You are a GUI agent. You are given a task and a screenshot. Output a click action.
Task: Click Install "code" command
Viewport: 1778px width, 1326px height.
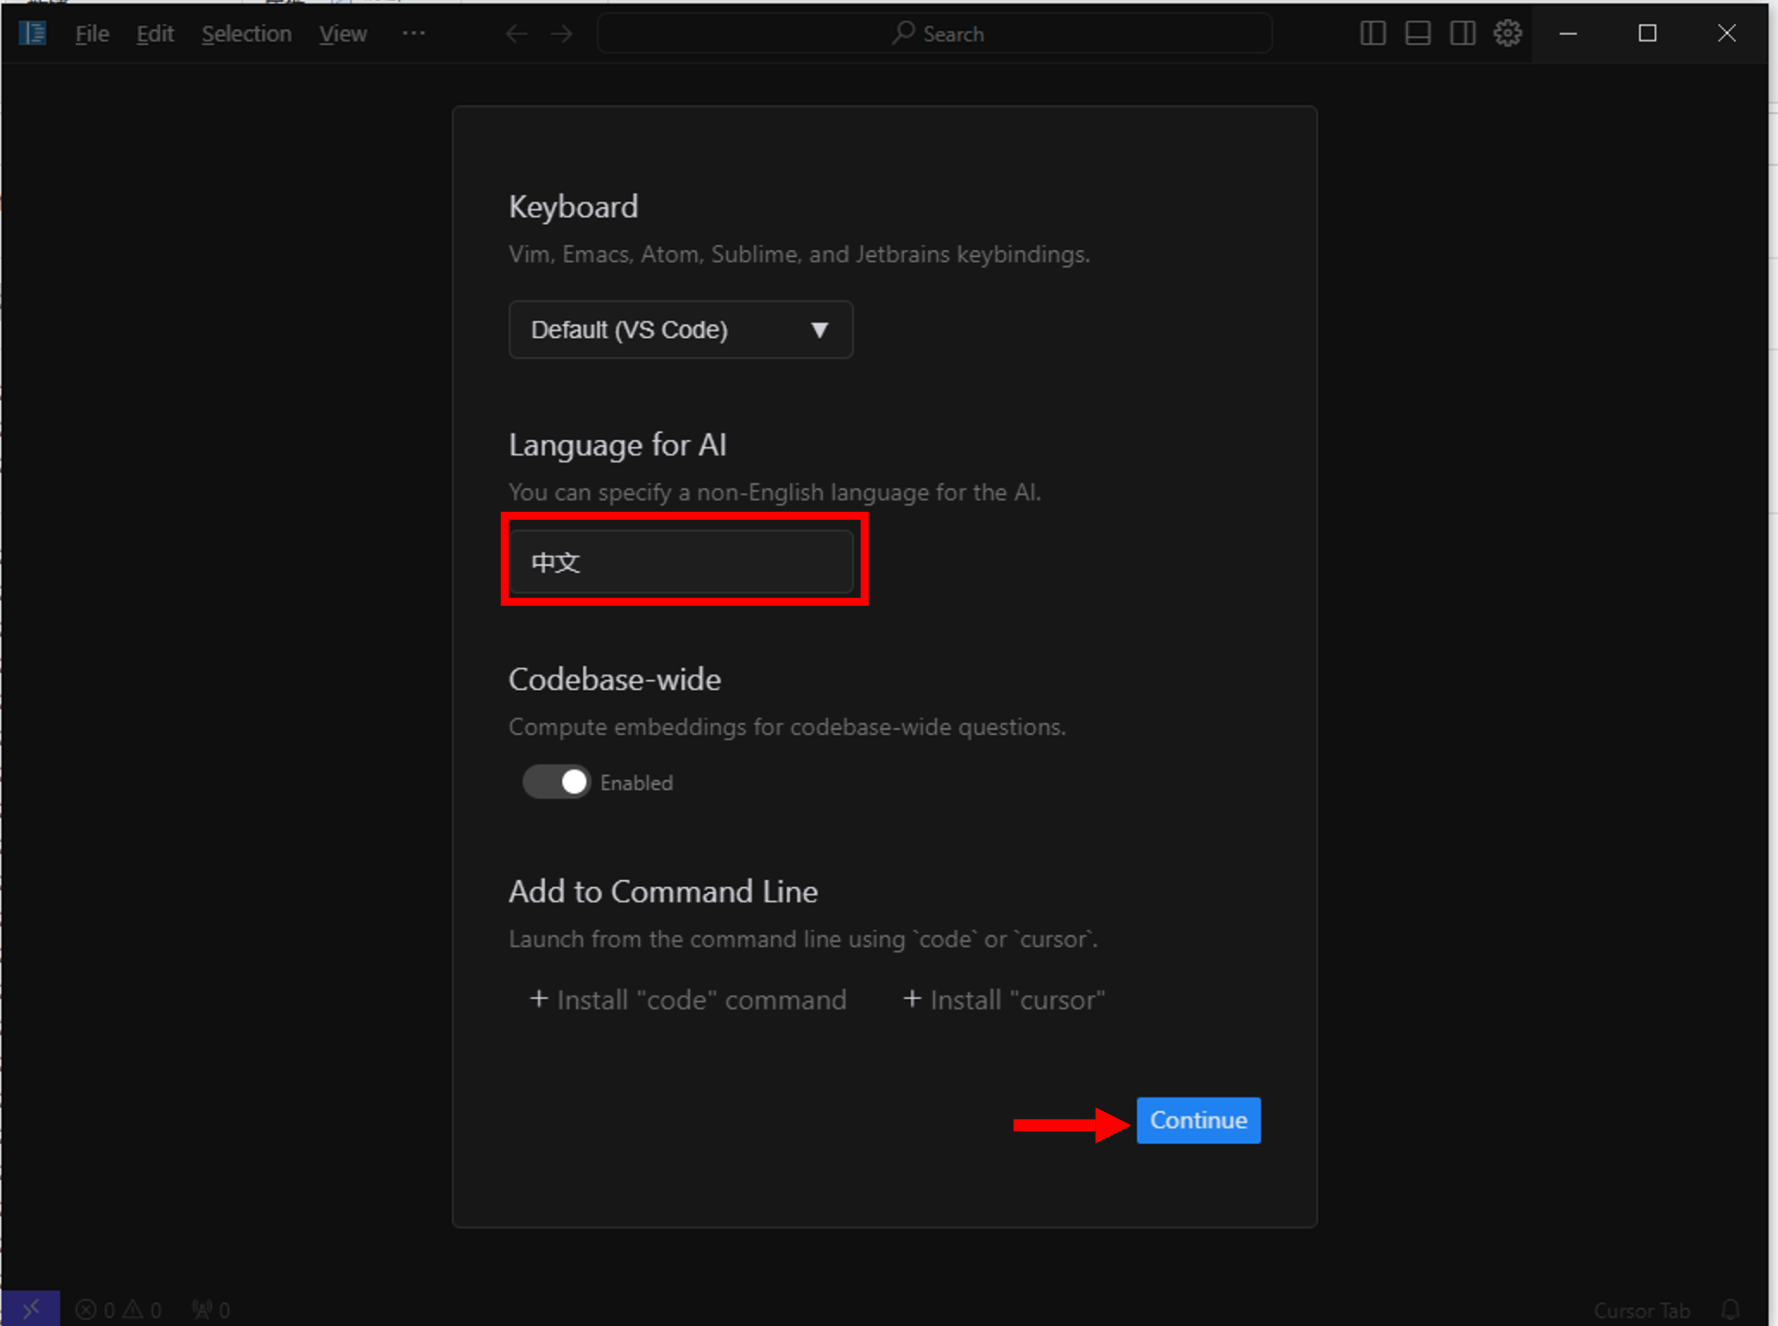click(688, 1000)
